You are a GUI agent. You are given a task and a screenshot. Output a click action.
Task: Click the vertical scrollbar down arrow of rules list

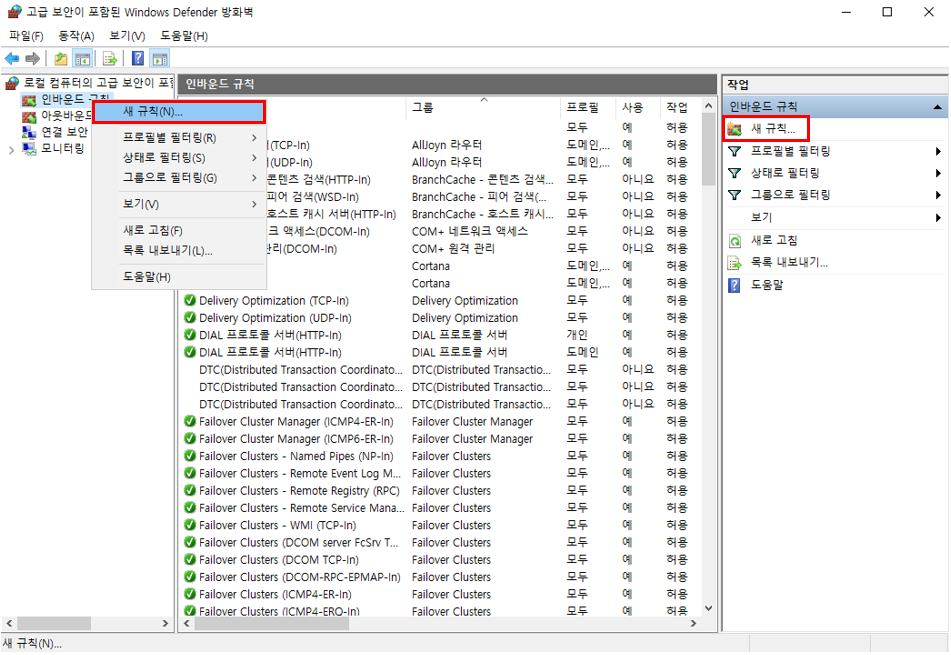coord(708,608)
